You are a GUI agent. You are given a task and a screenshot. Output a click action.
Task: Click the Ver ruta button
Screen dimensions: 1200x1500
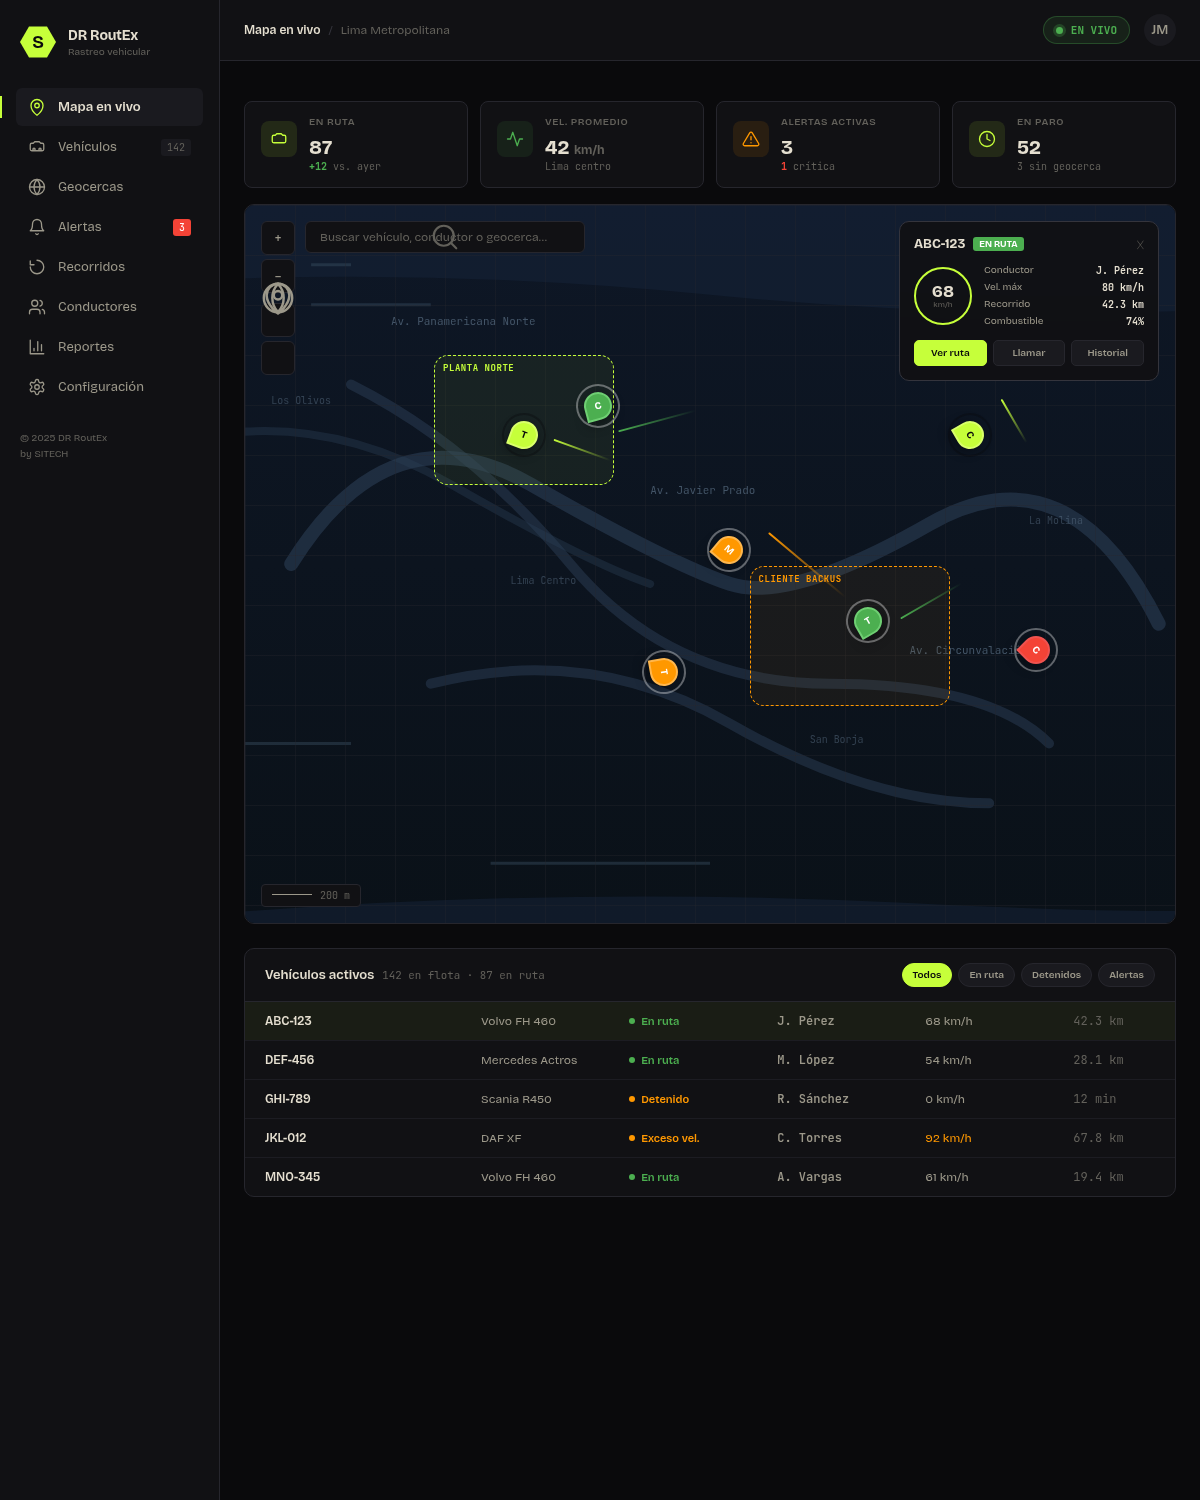(x=950, y=353)
